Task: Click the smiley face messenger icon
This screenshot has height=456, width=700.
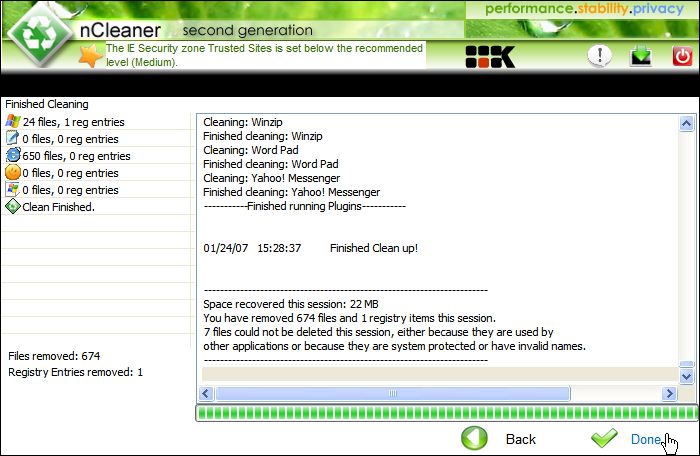Action: pos(13,172)
